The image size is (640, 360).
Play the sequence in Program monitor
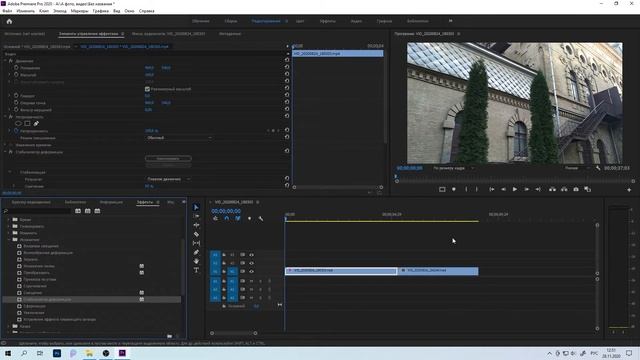(x=515, y=189)
